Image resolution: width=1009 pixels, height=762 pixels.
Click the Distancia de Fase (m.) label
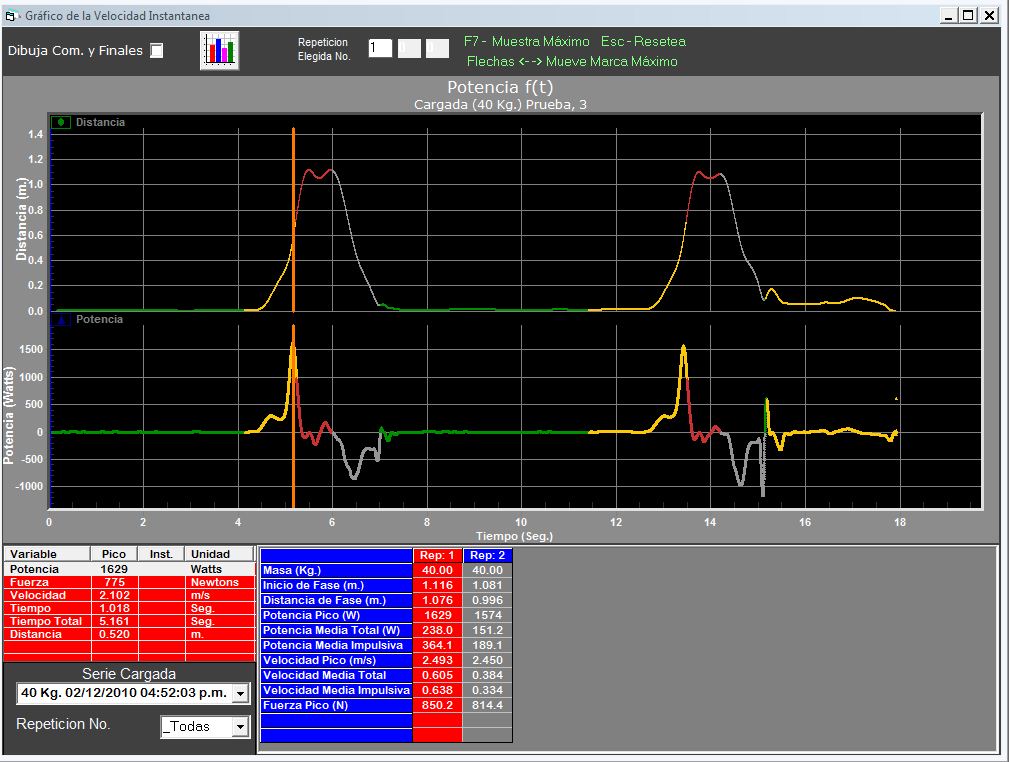(x=337, y=600)
